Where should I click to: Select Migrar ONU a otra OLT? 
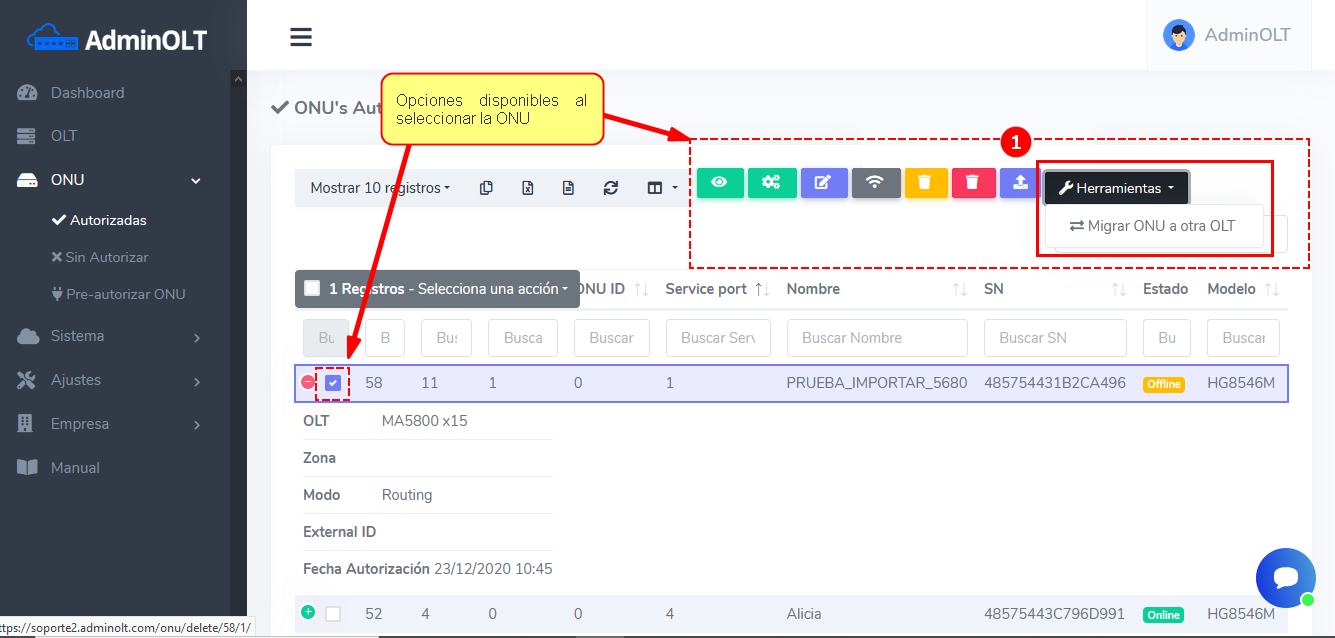[x=1152, y=226]
